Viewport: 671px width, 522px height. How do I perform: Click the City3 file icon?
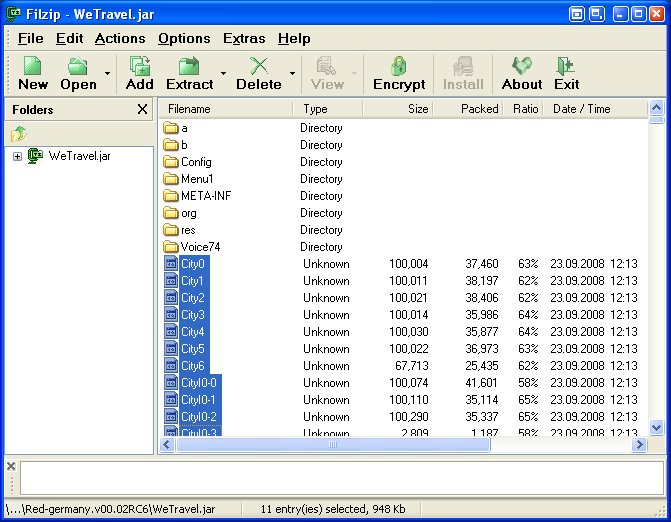[171, 314]
